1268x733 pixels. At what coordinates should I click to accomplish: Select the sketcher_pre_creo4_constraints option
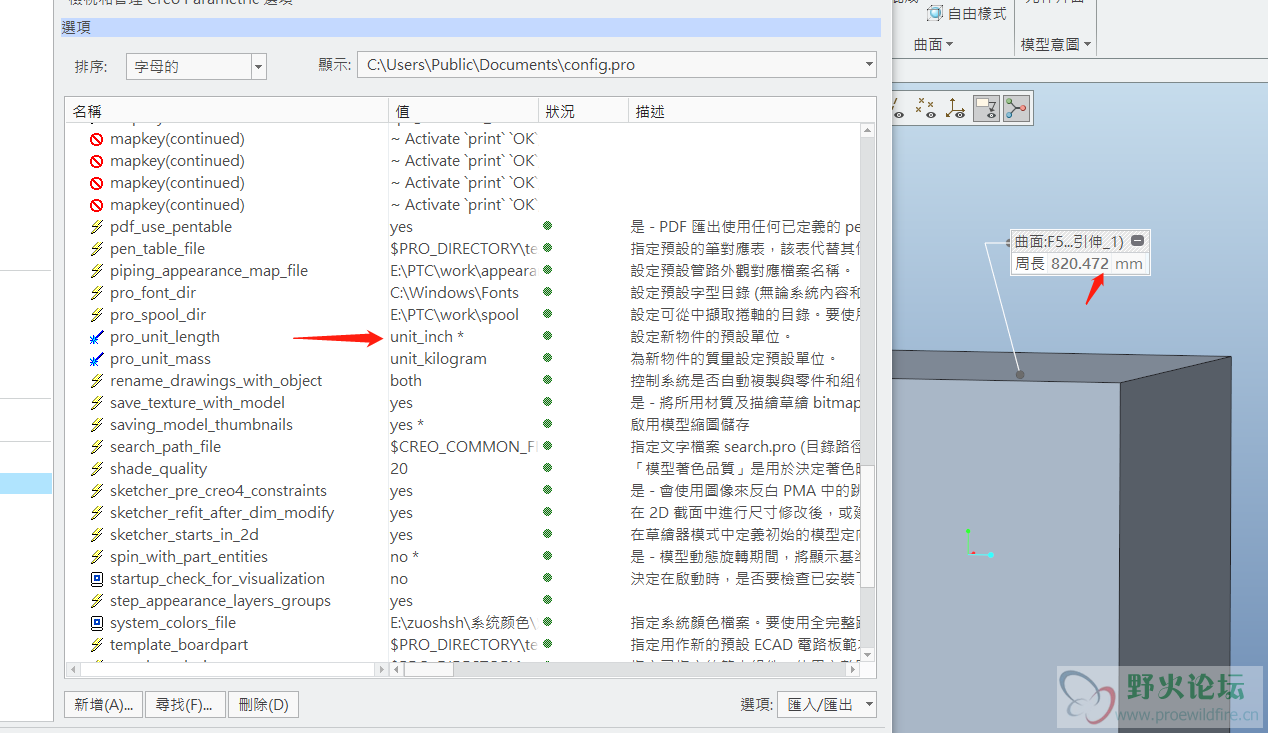[x=218, y=491]
